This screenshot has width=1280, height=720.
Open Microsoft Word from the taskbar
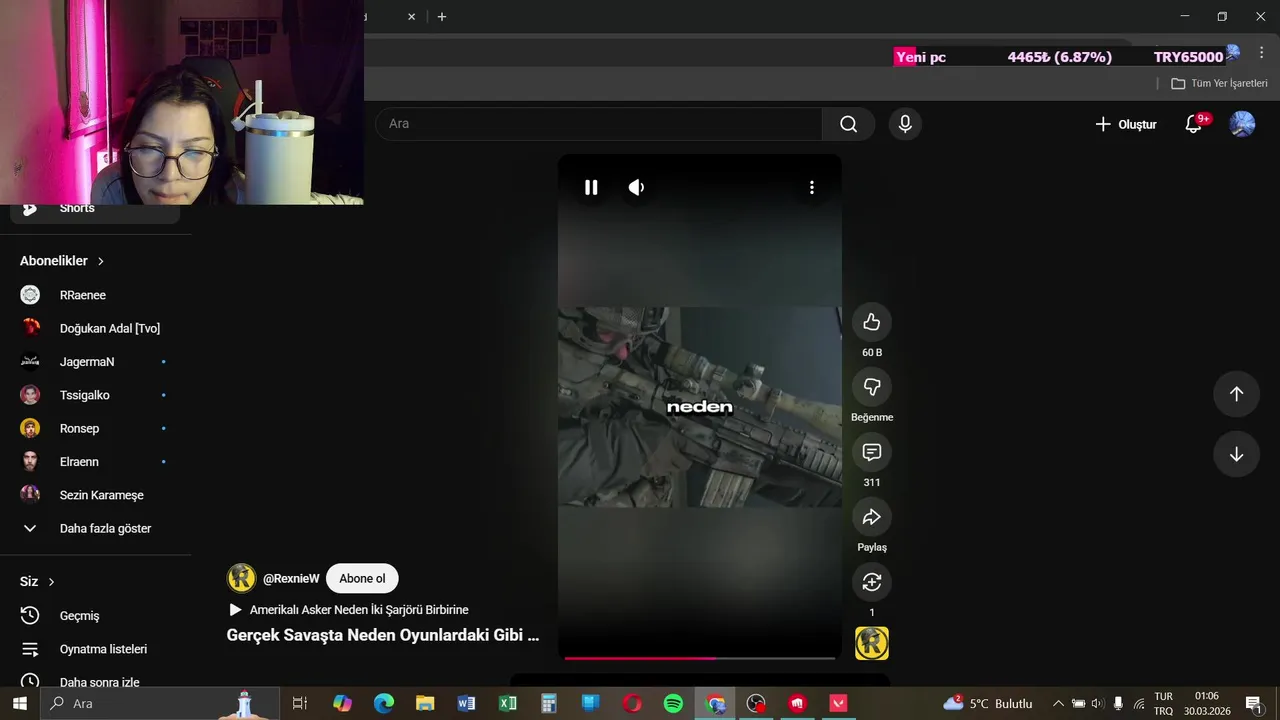[x=466, y=703]
